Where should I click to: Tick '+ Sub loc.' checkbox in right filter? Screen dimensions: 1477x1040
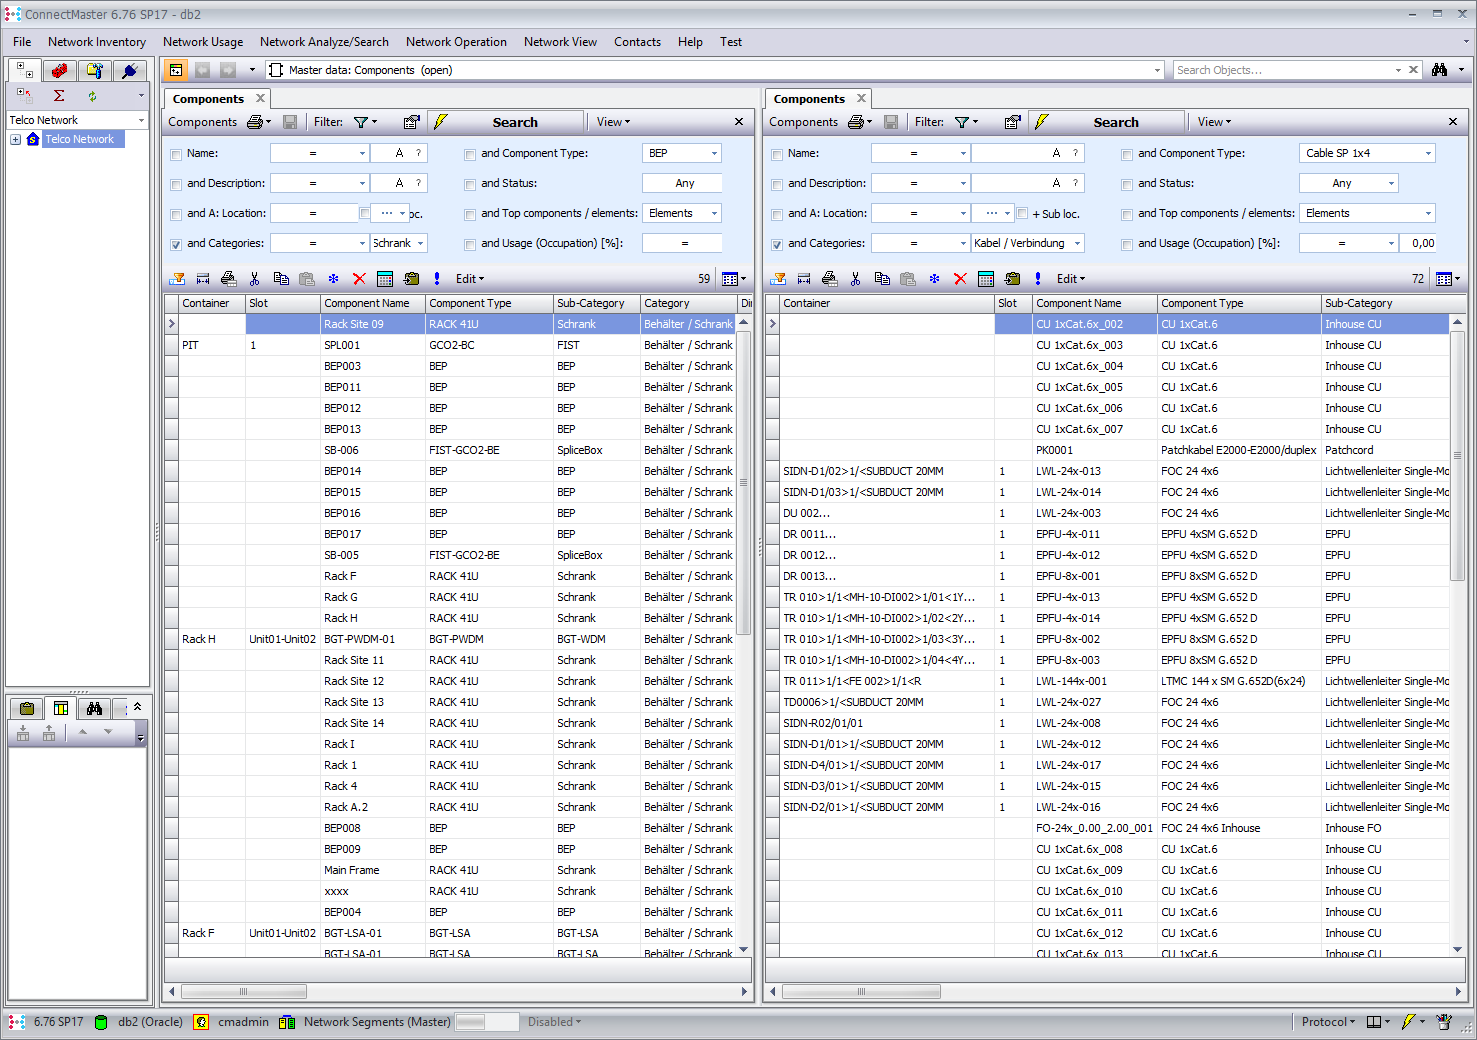coord(1022,213)
